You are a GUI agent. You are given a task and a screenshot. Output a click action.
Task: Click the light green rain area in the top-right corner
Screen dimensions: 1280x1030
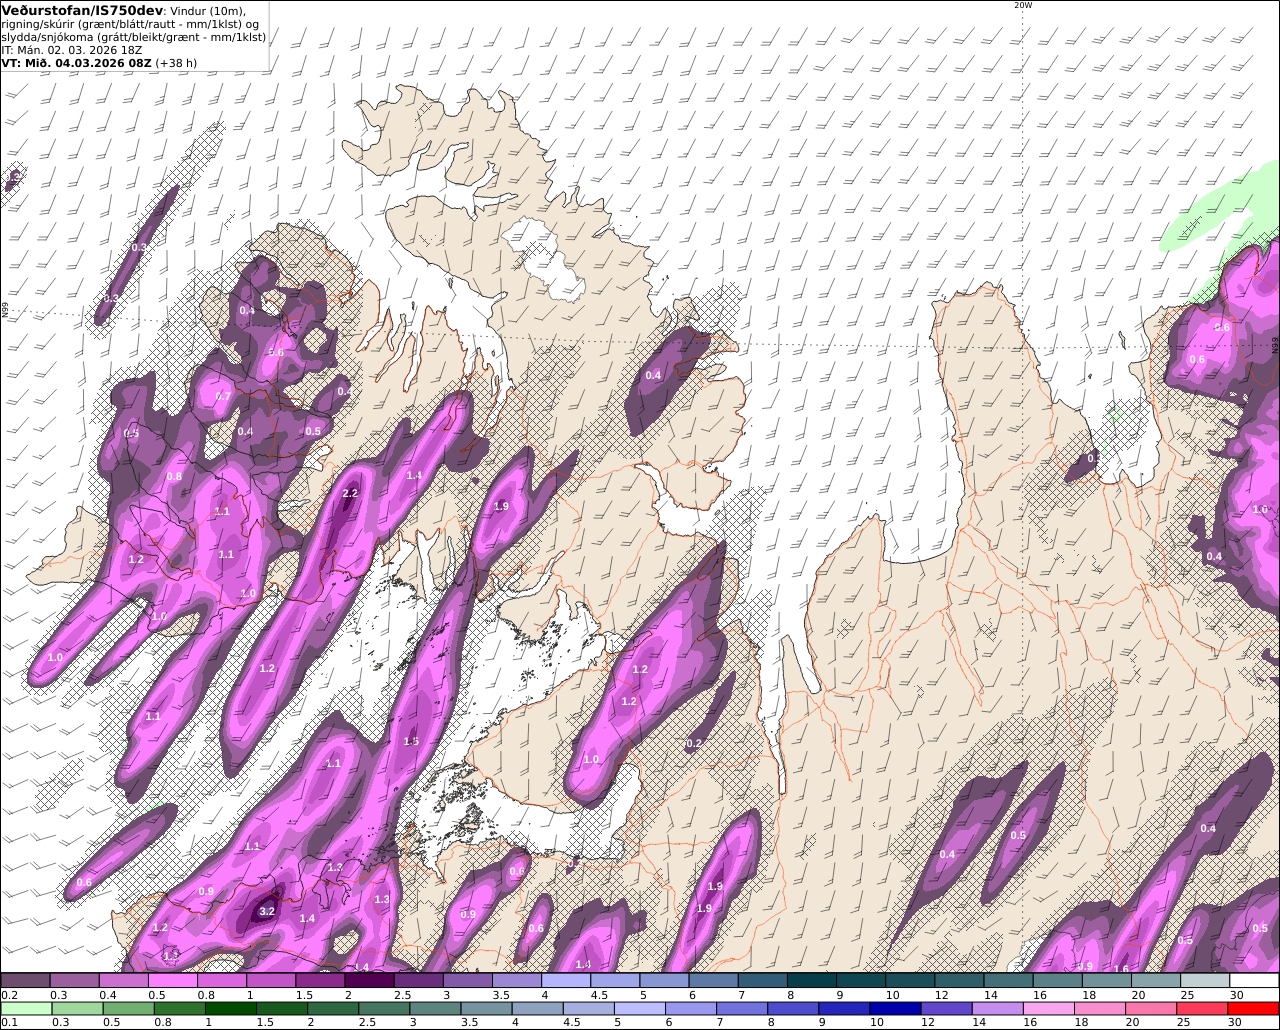pos(1215,210)
